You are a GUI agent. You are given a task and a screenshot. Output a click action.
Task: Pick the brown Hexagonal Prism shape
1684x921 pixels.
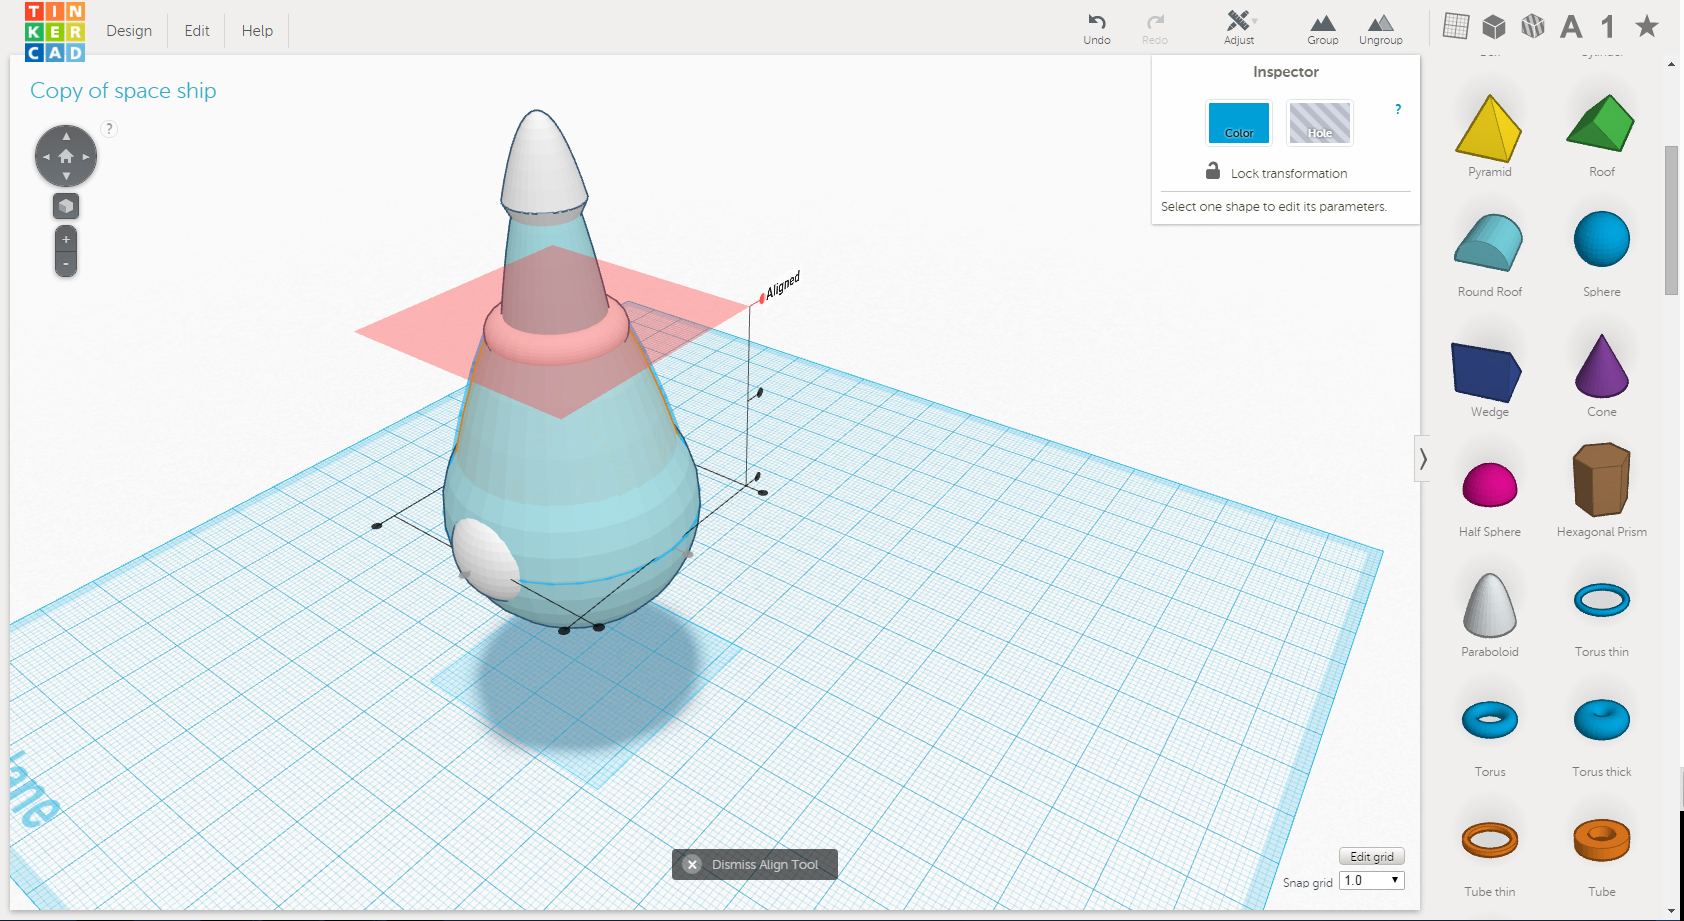(1601, 480)
